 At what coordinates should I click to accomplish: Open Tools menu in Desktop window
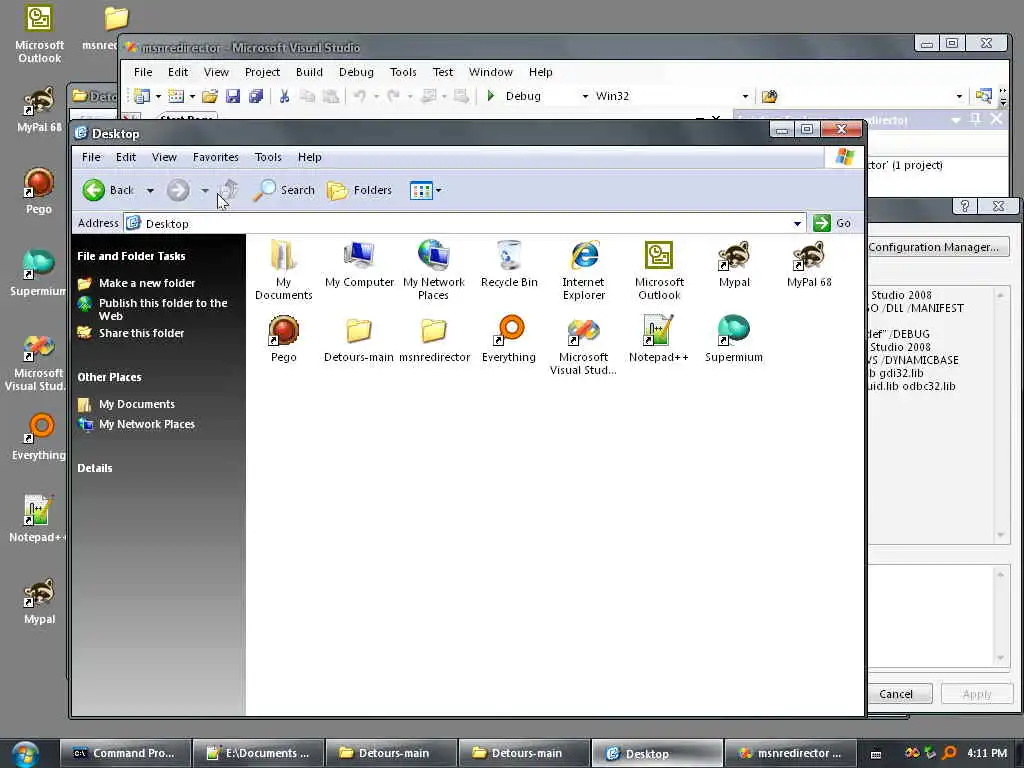(x=268, y=157)
